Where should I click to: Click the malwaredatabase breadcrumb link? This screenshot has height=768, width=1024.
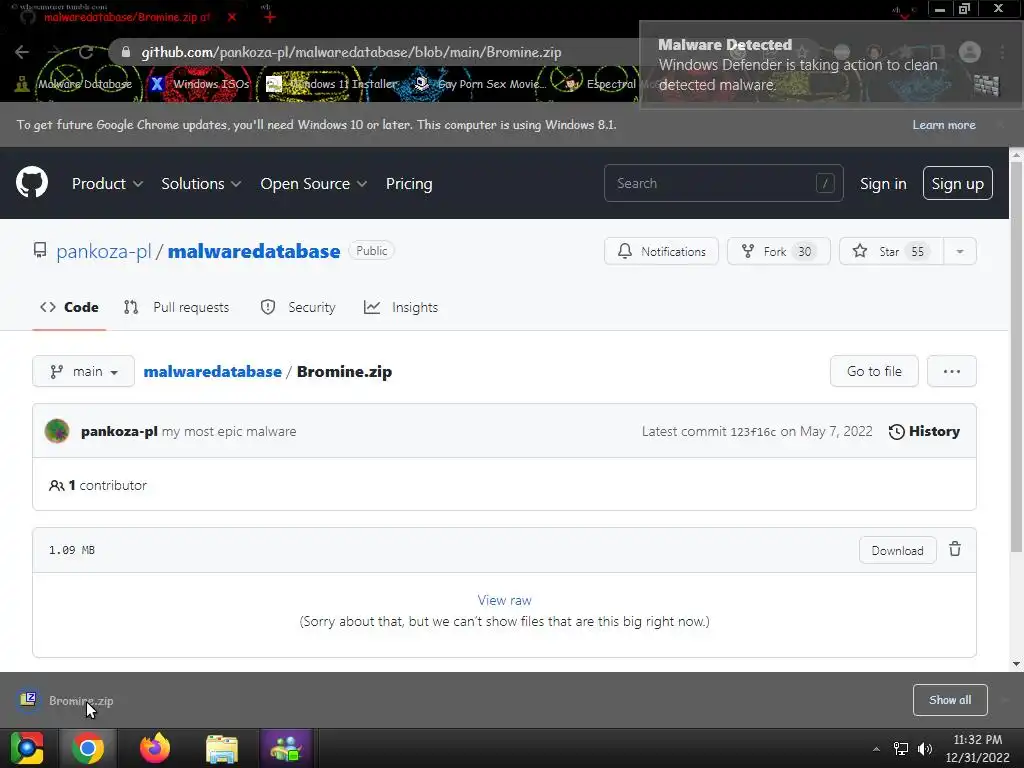click(212, 371)
